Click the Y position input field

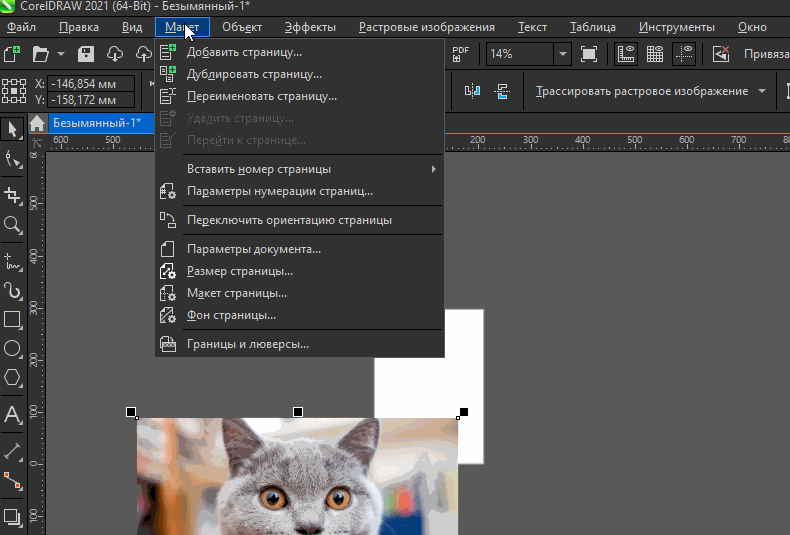coord(91,100)
